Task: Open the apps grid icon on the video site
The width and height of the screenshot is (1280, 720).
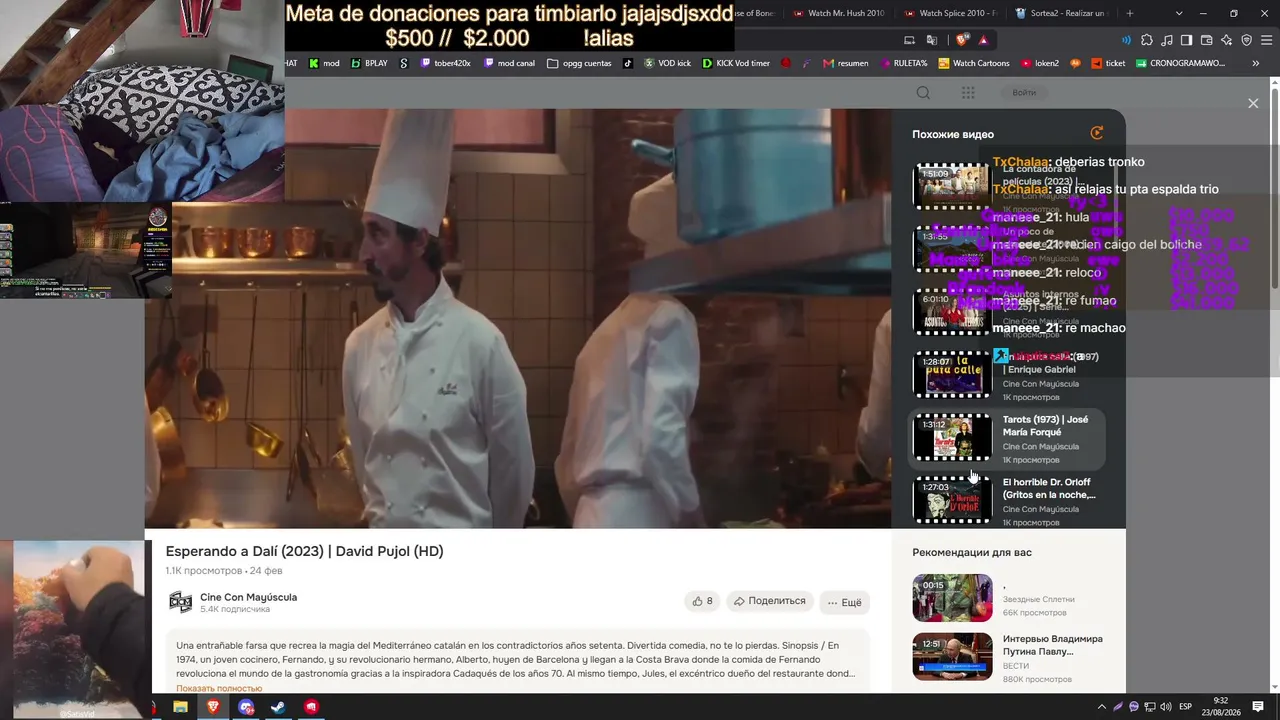Action: (x=968, y=92)
